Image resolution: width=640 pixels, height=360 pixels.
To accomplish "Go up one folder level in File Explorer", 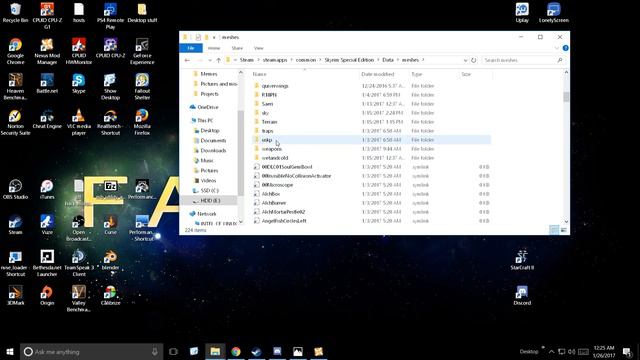I will [x=218, y=60].
